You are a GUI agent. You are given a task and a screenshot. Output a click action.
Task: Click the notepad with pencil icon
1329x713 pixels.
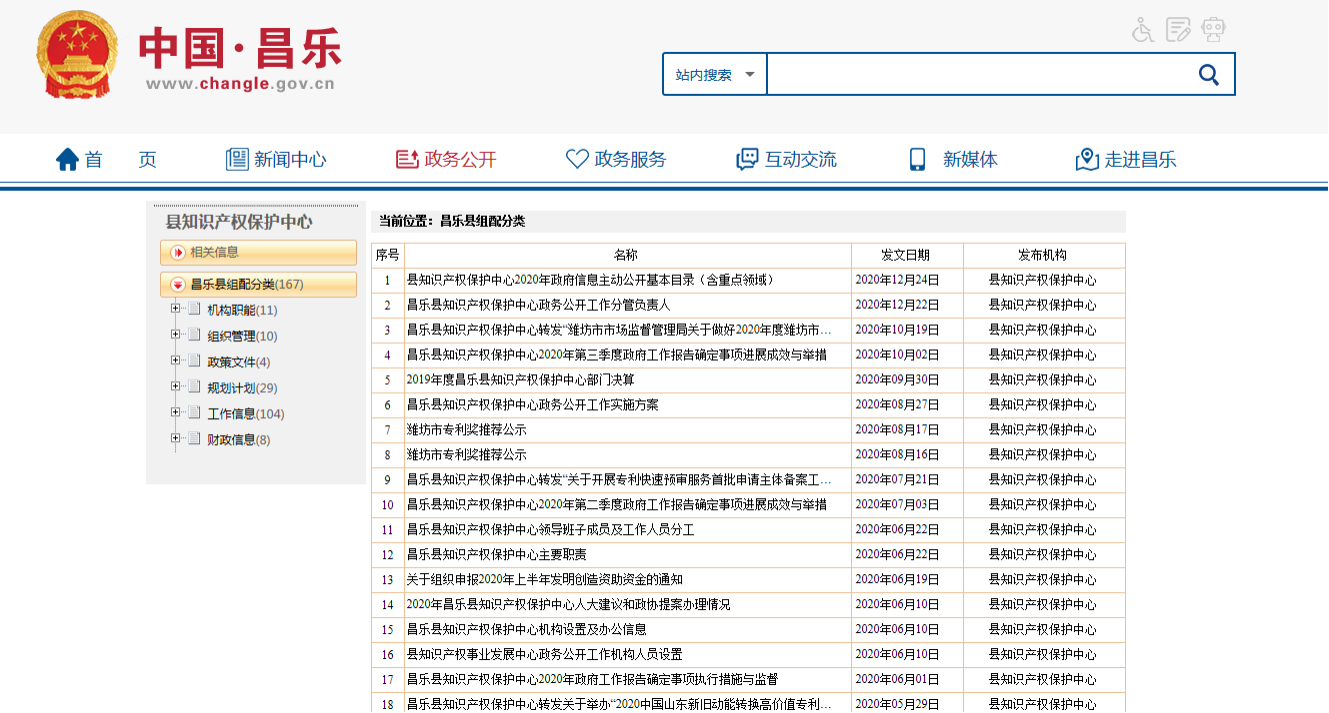pos(1179,30)
